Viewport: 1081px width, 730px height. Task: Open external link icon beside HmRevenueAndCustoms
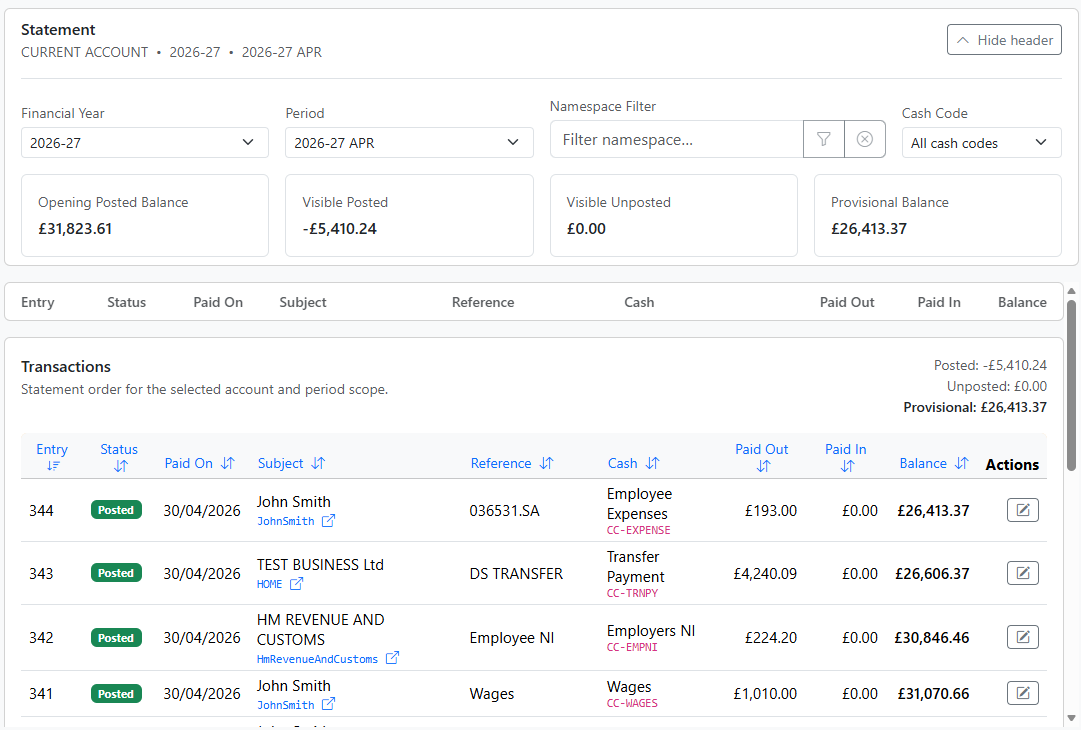point(392,658)
